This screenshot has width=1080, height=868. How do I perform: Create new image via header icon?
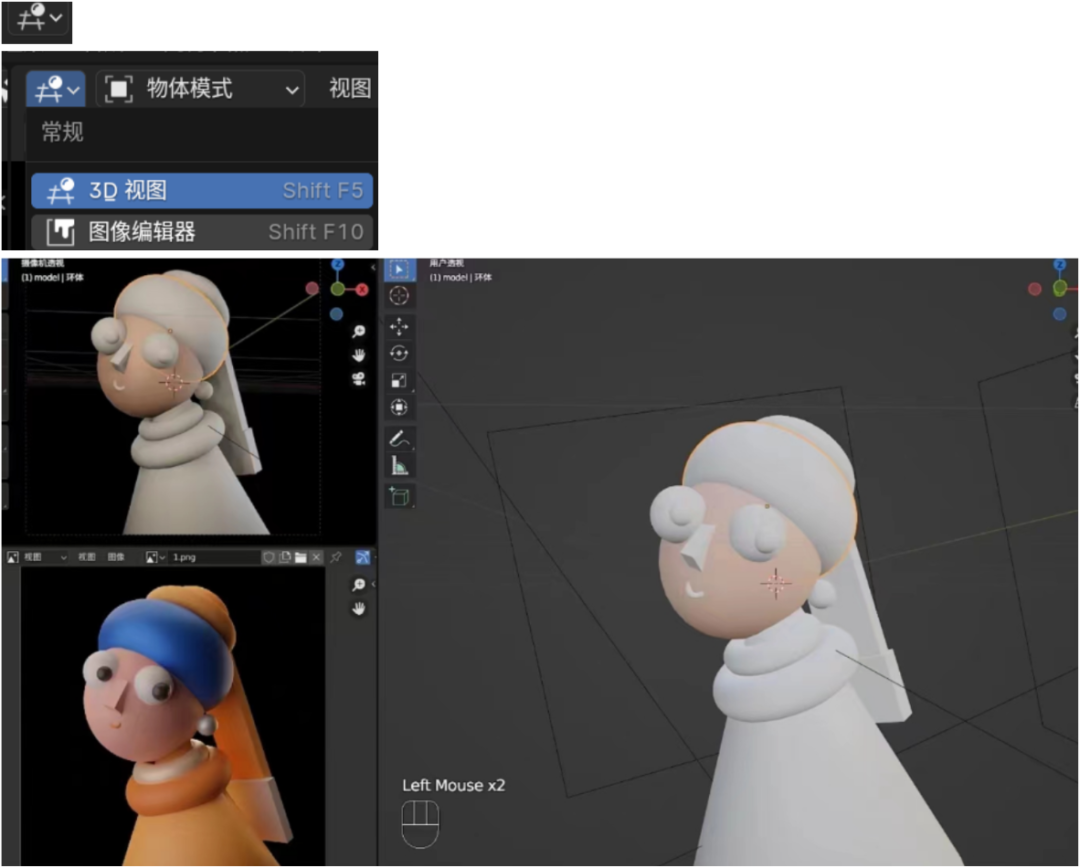(x=284, y=557)
